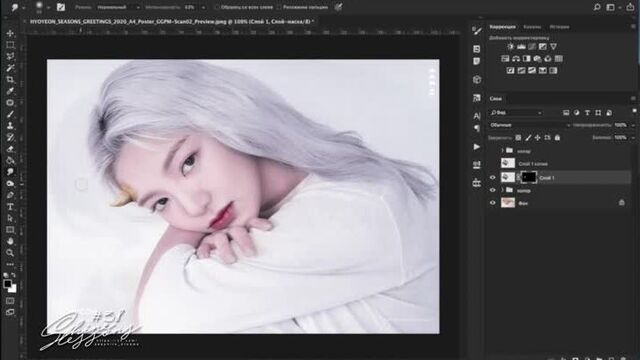Select the Paint Bucket tool
640x360 pixels.
(10, 160)
